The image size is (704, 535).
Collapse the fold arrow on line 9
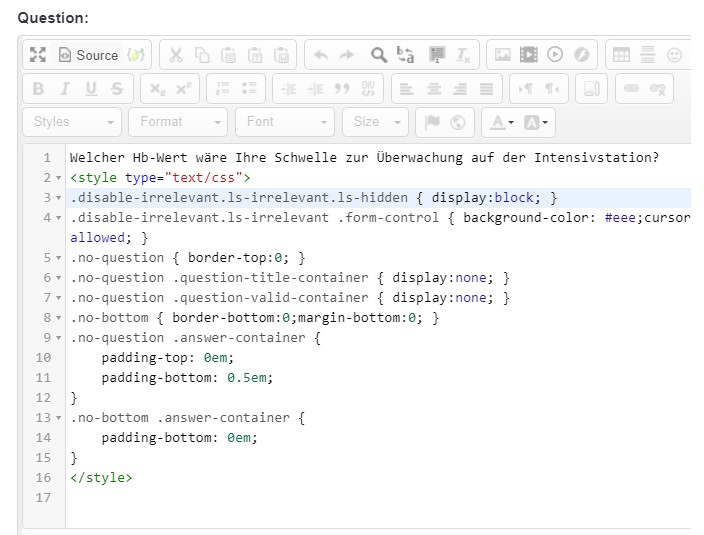[x=59, y=338]
